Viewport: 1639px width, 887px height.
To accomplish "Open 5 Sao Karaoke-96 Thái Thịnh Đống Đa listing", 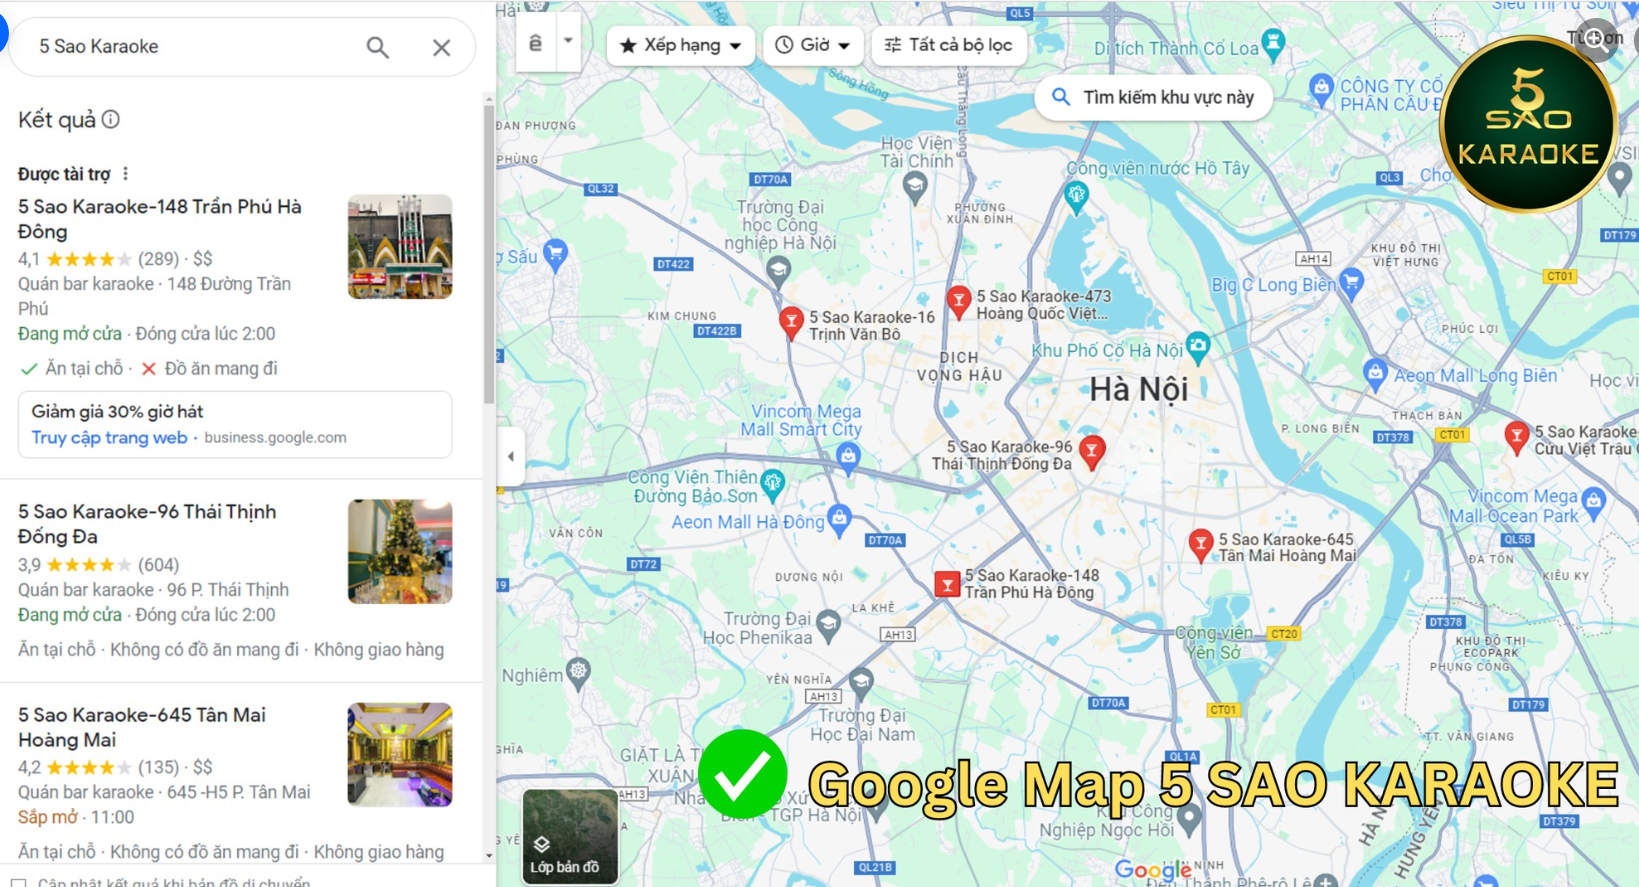I will (x=147, y=524).
